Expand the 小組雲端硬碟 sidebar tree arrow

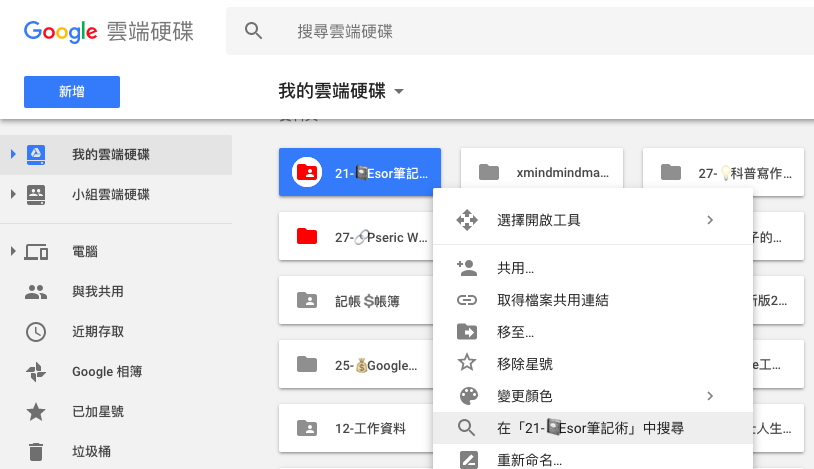pyautogui.click(x=13, y=194)
